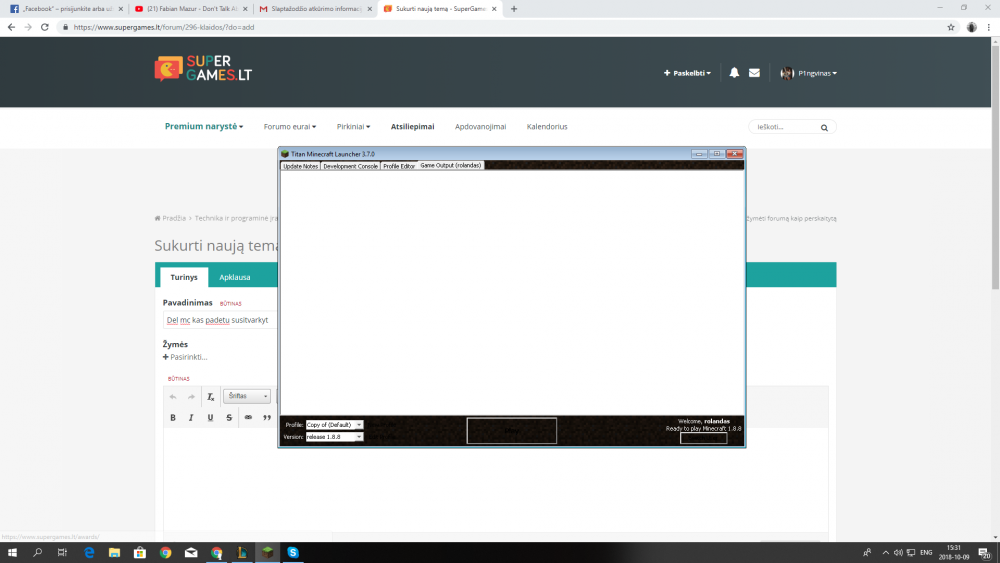This screenshot has height=563, width=1000.
Task: Show hidden system tray icons
Action: tap(885, 552)
